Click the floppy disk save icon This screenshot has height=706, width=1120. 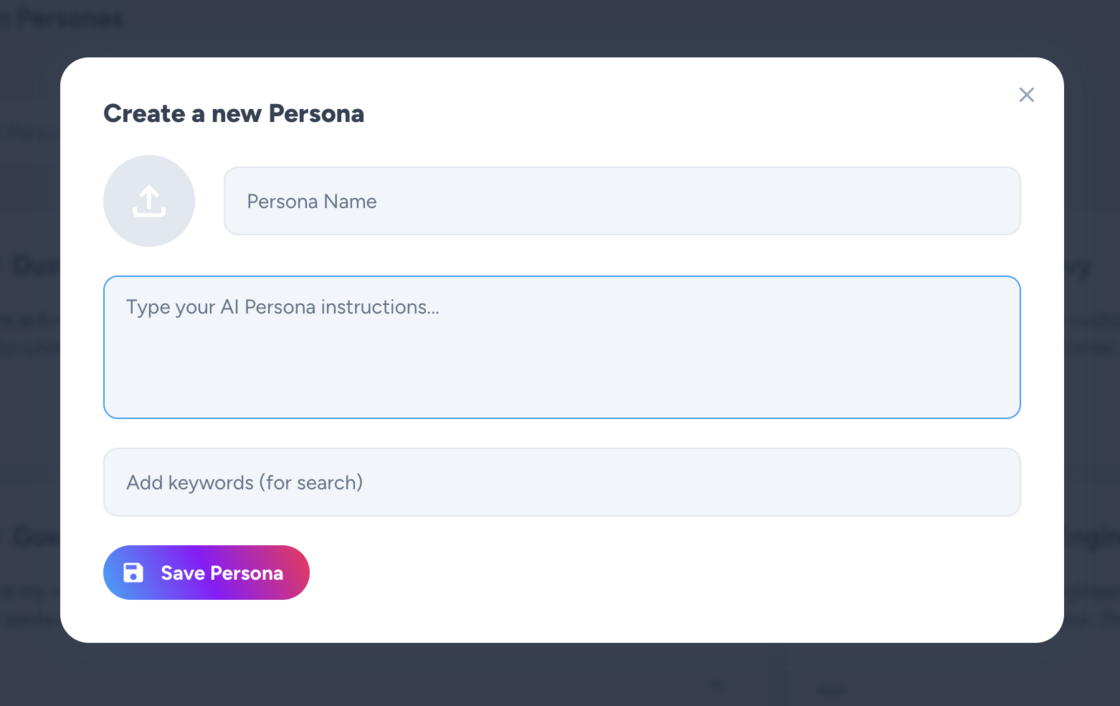pos(134,572)
